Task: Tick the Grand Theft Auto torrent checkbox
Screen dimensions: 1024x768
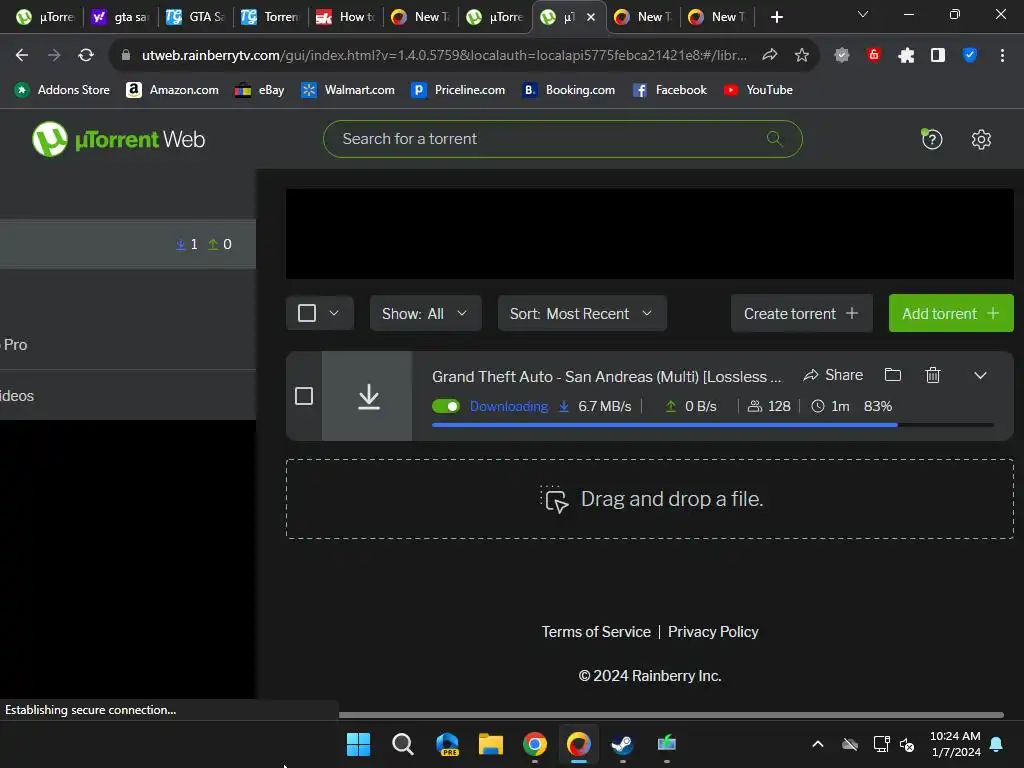Action: click(304, 396)
